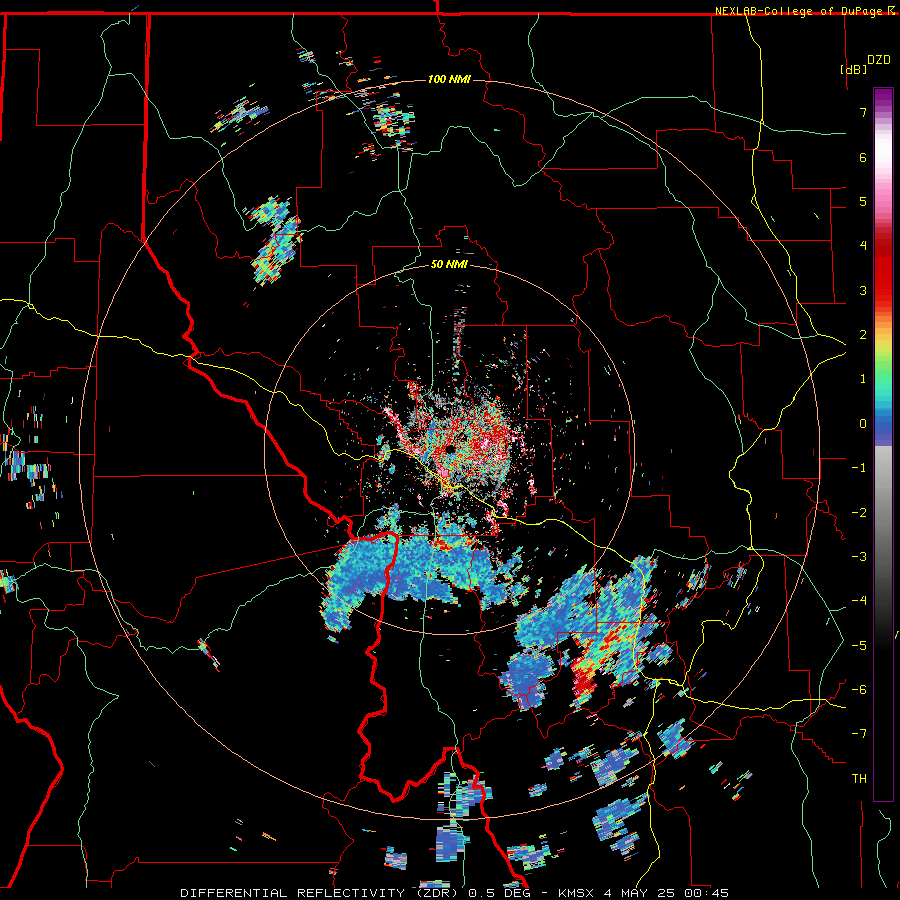Click the -6 value on the scale
Screen dimensions: 900x900
coord(859,690)
